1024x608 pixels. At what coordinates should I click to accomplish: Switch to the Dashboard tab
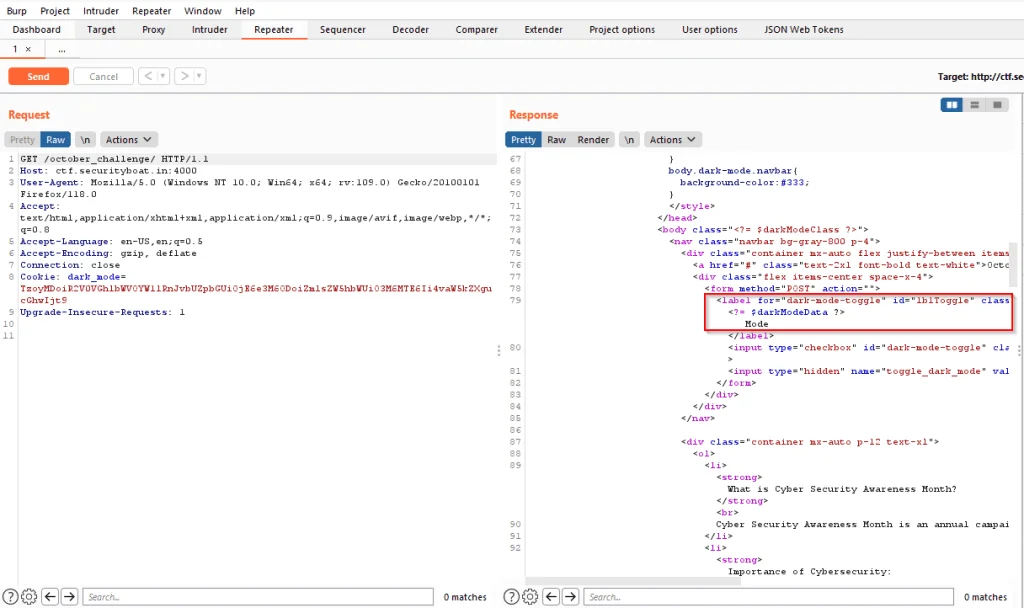37,29
